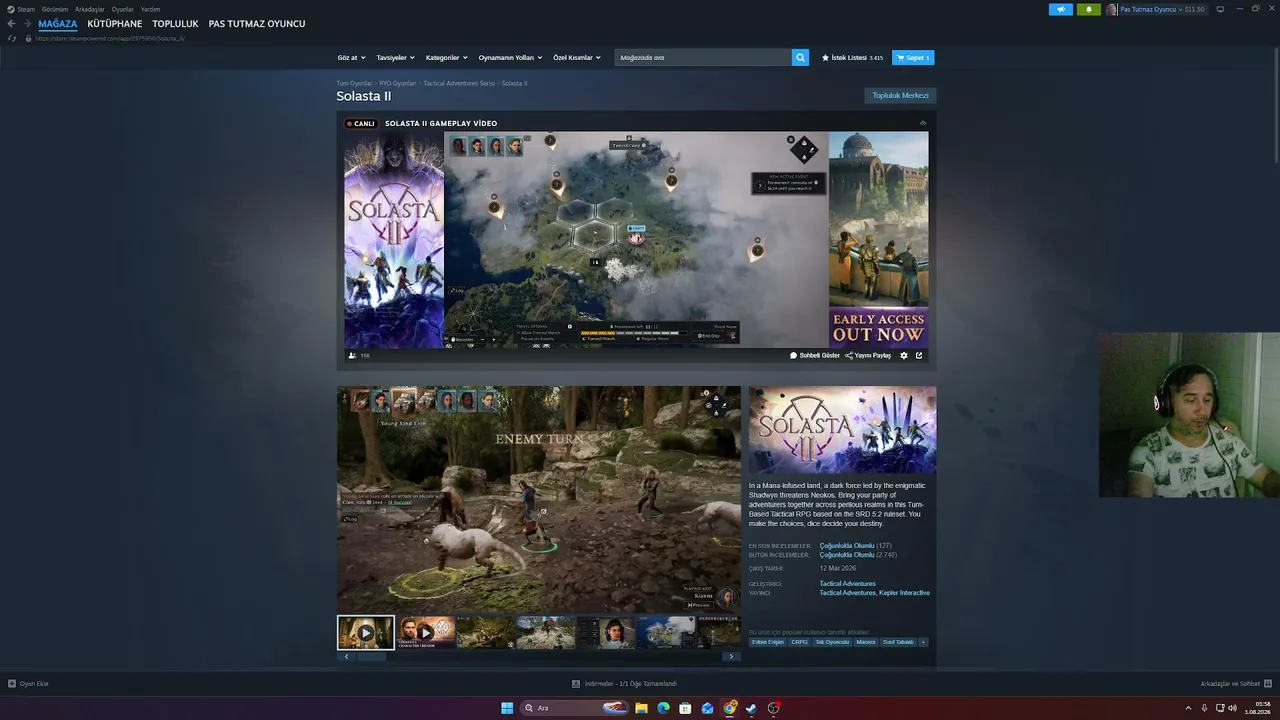Share the broadcast via Yayını Paylaş

868,355
